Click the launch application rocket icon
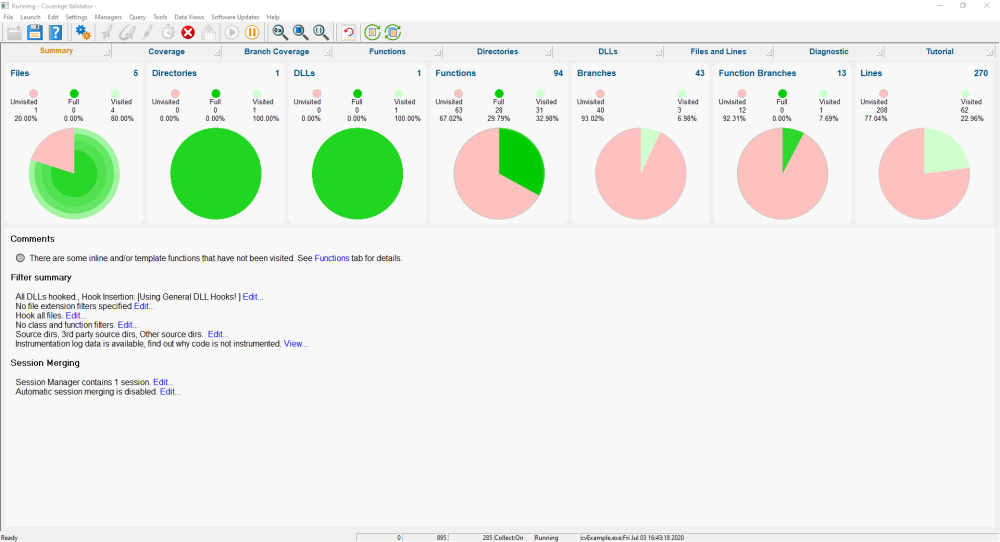1000x542 pixels. coord(107,33)
